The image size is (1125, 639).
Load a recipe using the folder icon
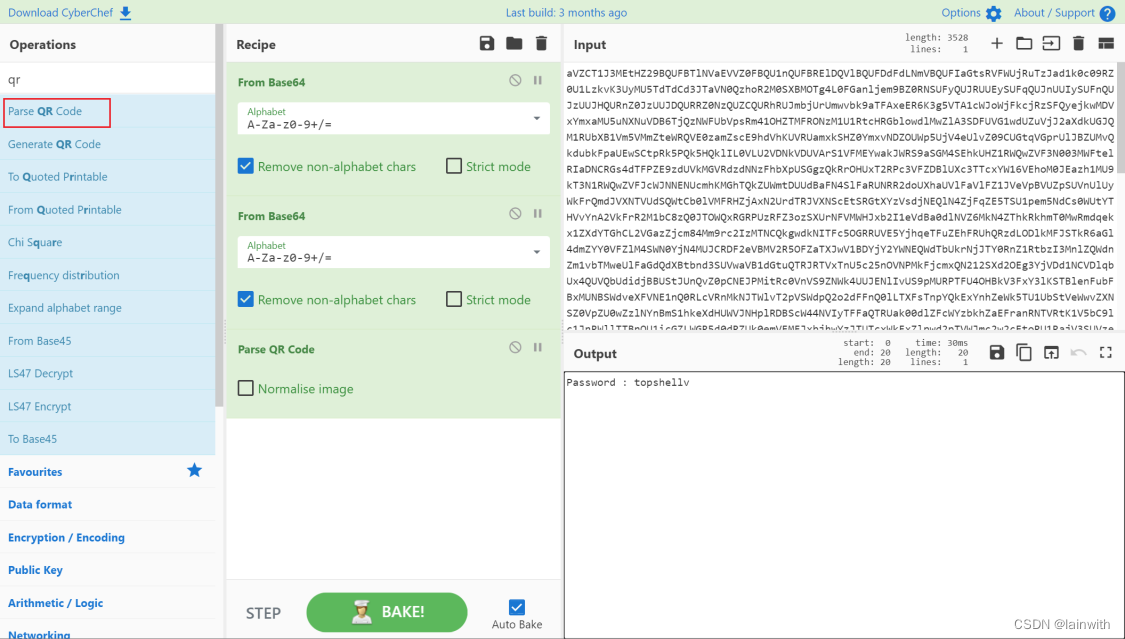(x=514, y=44)
